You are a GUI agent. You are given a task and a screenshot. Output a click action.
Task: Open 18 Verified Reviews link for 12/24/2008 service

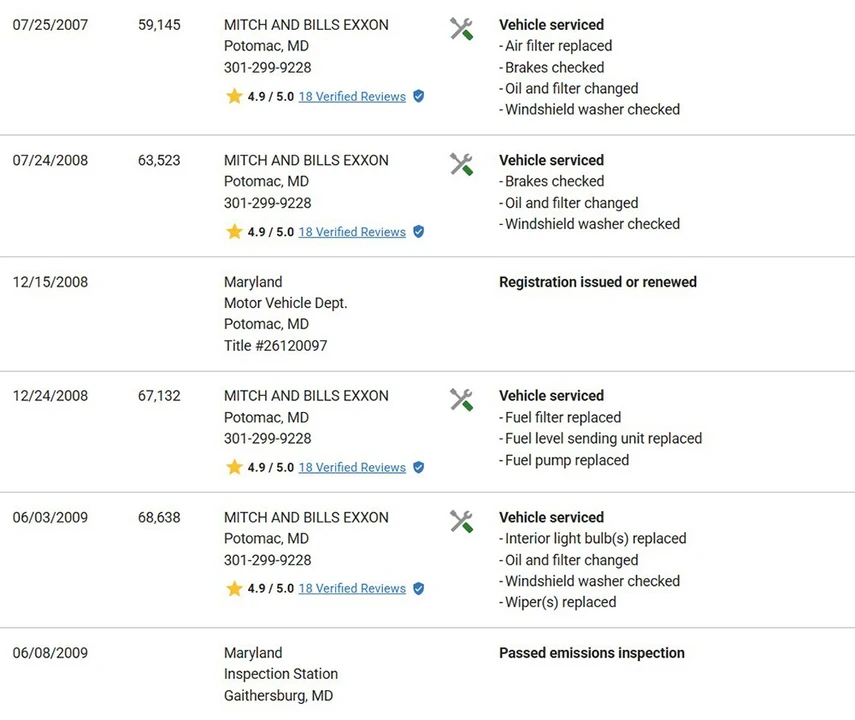point(352,467)
